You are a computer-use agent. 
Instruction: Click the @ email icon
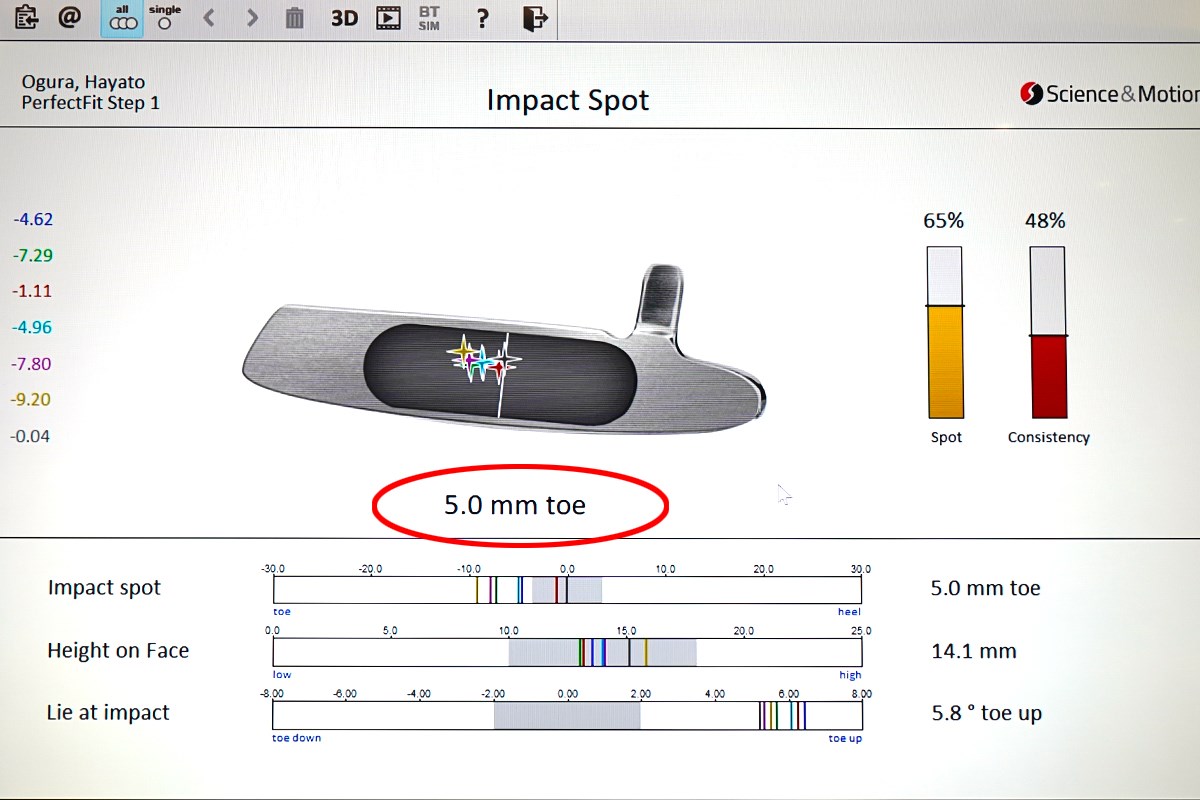[x=69, y=18]
